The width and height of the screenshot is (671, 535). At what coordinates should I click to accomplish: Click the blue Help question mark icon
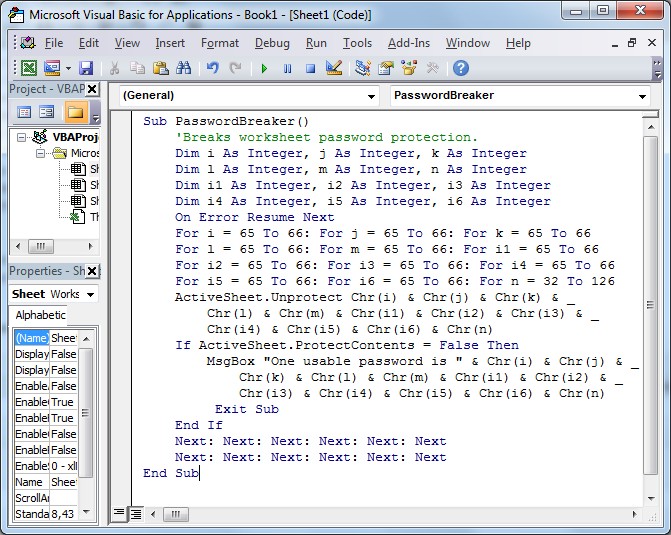461,68
